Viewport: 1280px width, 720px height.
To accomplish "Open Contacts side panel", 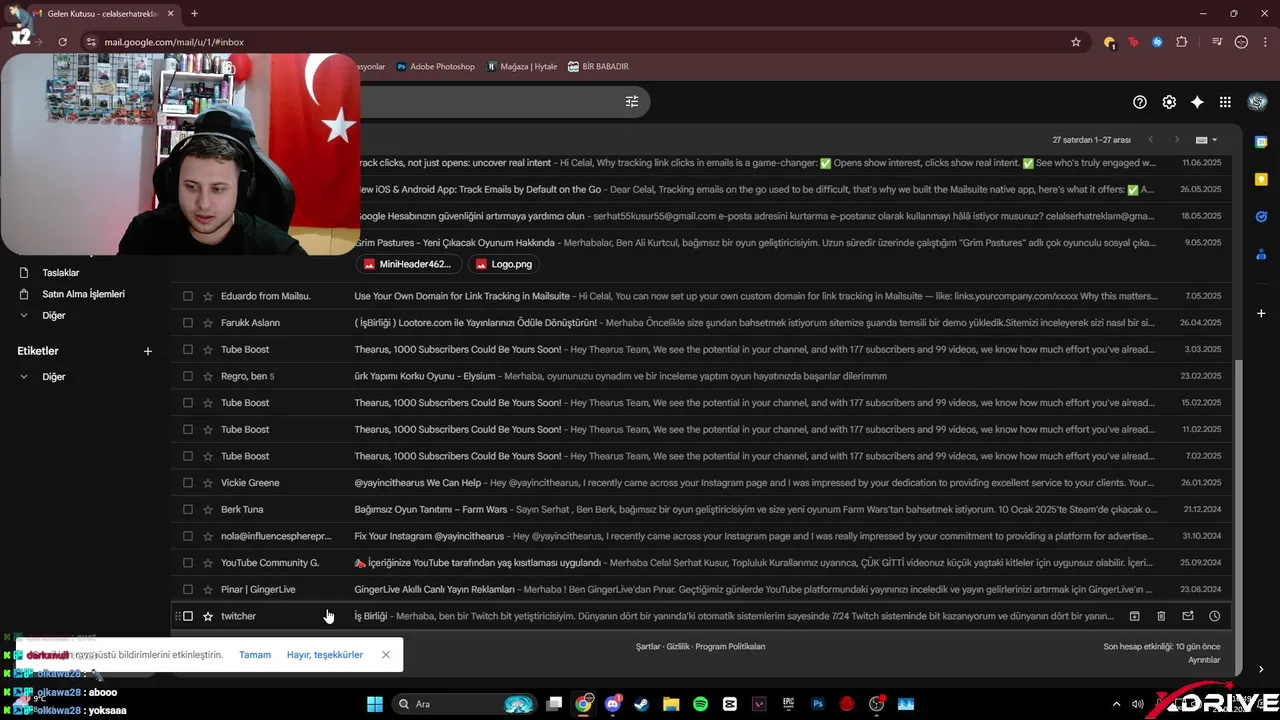I will [x=1261, y=253].
